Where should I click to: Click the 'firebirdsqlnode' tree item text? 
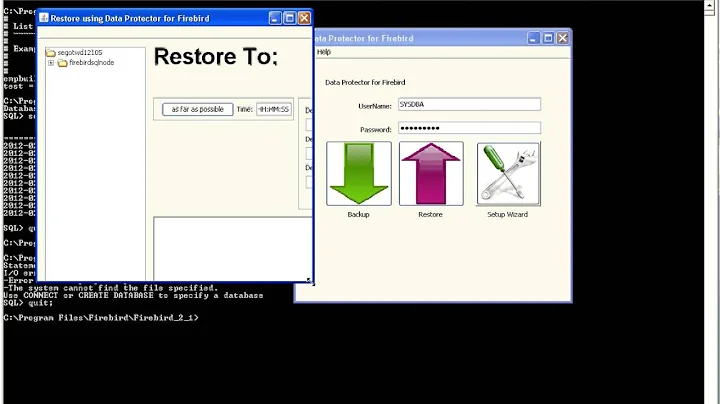pos(92,62)
